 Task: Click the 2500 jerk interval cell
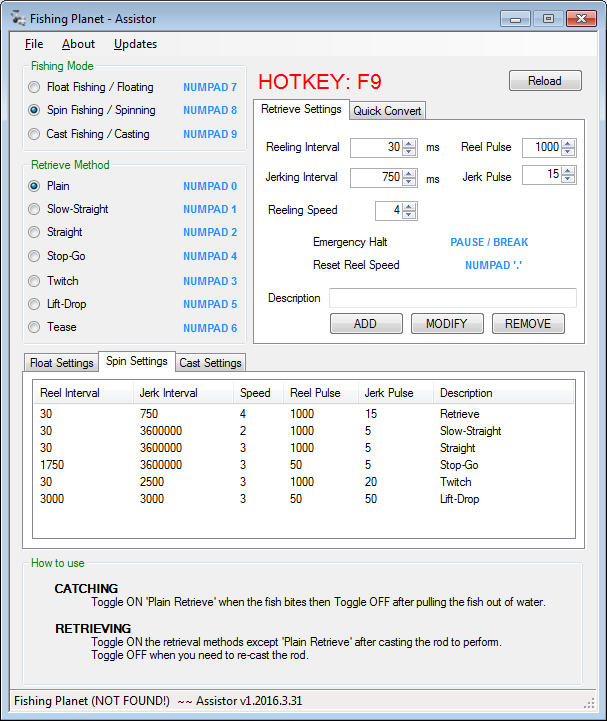click(x=152, y=482)
